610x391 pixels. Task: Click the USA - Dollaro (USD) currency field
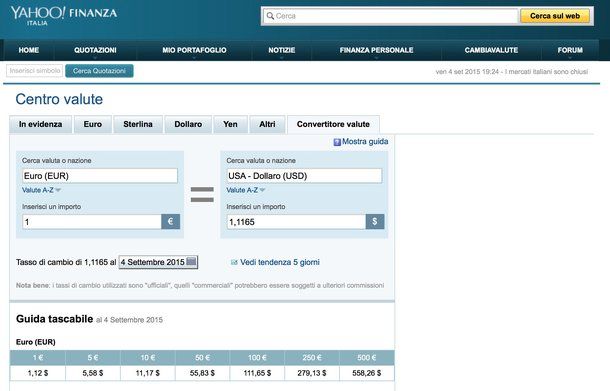[x=304, y=176]
